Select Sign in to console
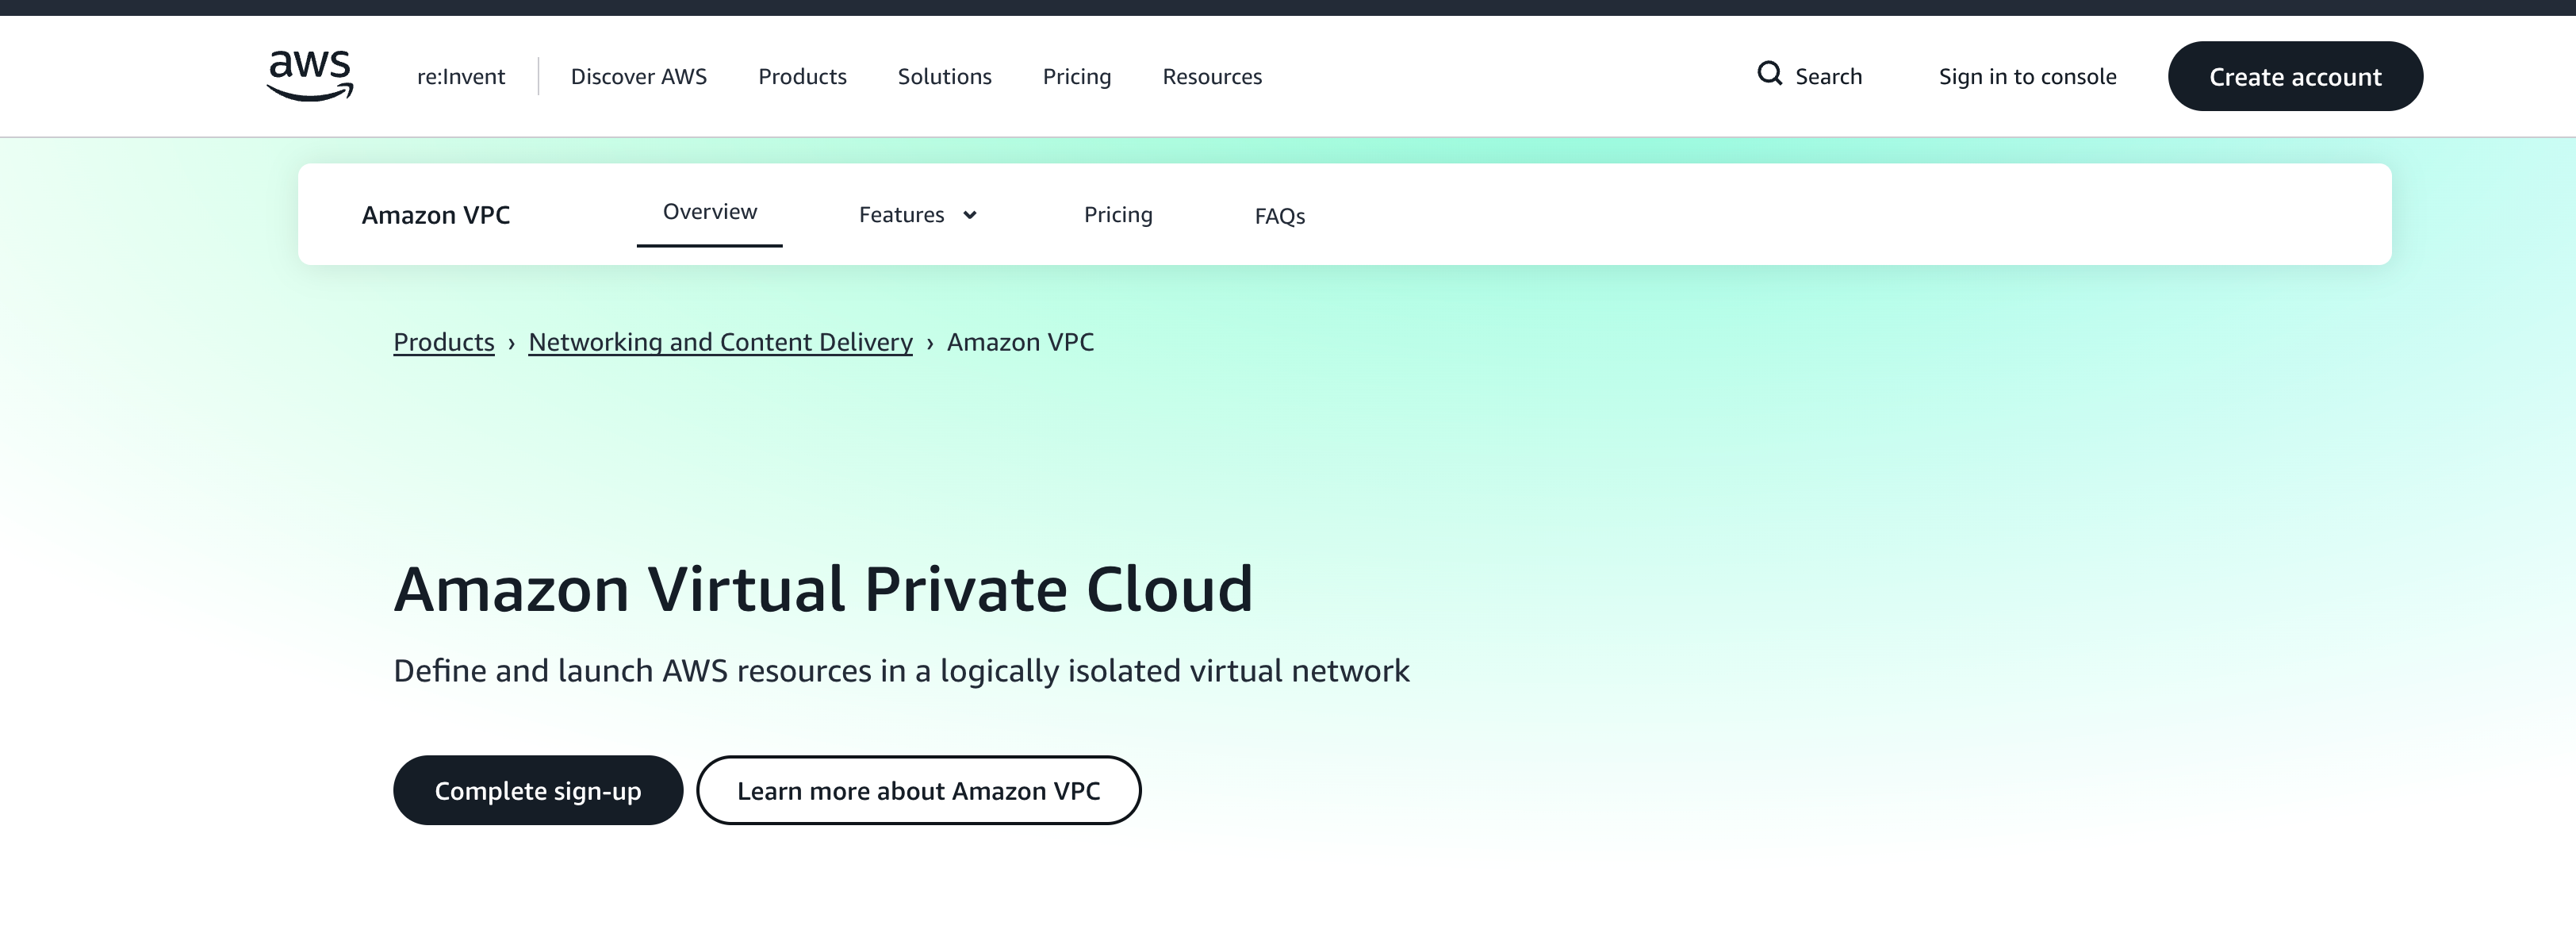Viewport: 2576px width, 941px height. tap(2026, 76)
